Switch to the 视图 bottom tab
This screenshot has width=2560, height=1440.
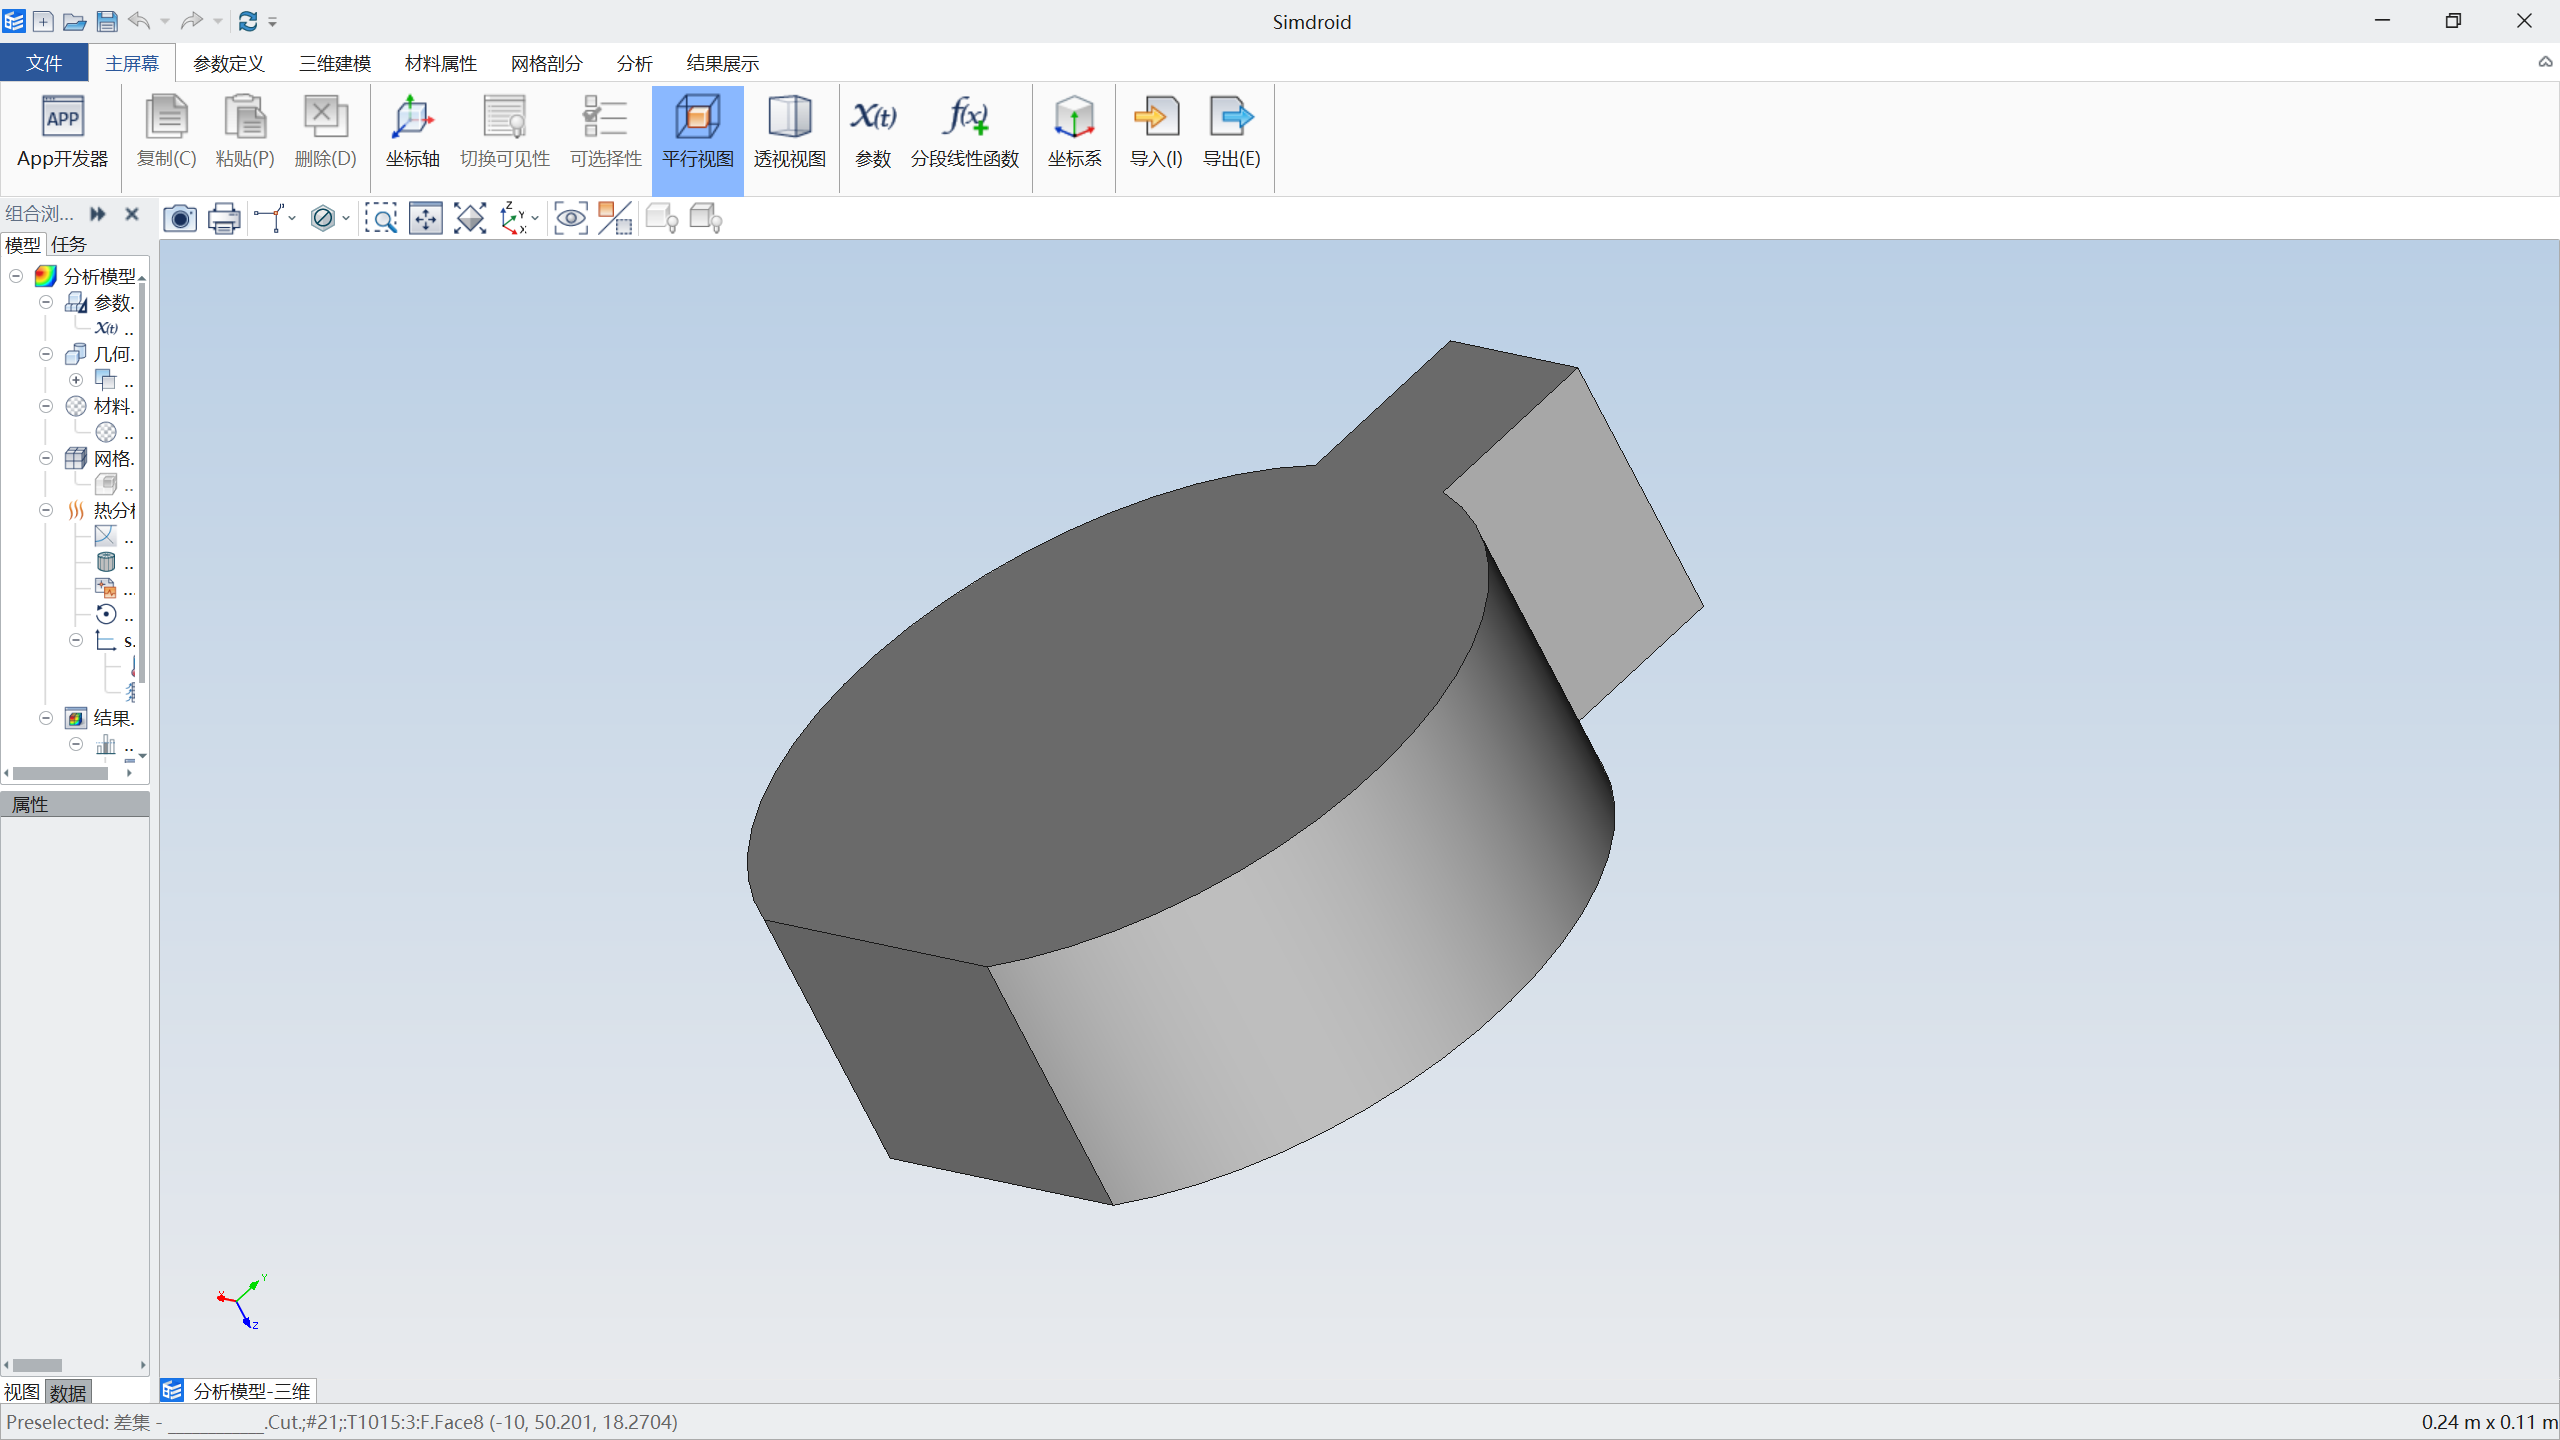22,1392
